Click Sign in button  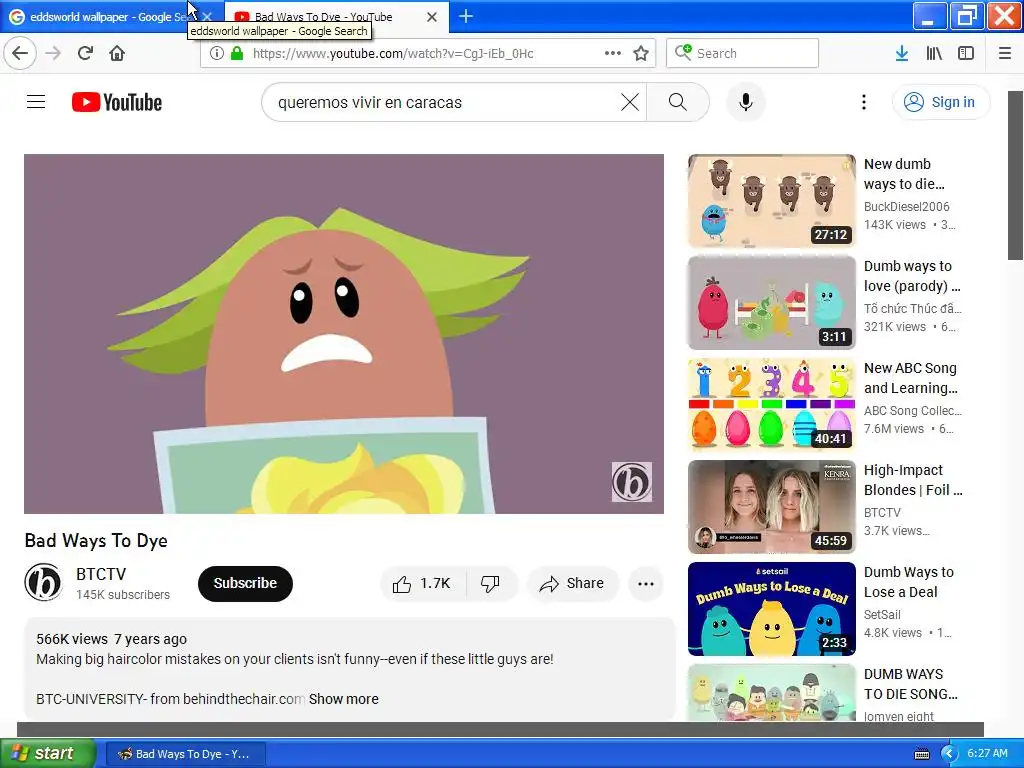click(x=940, y=102)
